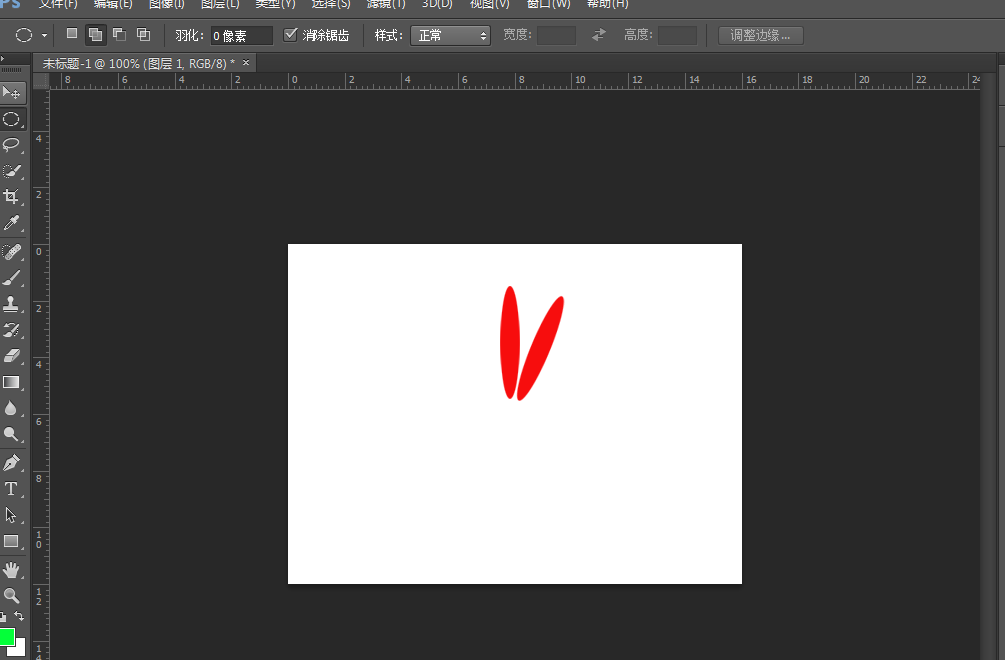The height and width of the screenshot is (660, 1005).
Task: Switch to Subtract from Selection mode
Action: (119, 33)
